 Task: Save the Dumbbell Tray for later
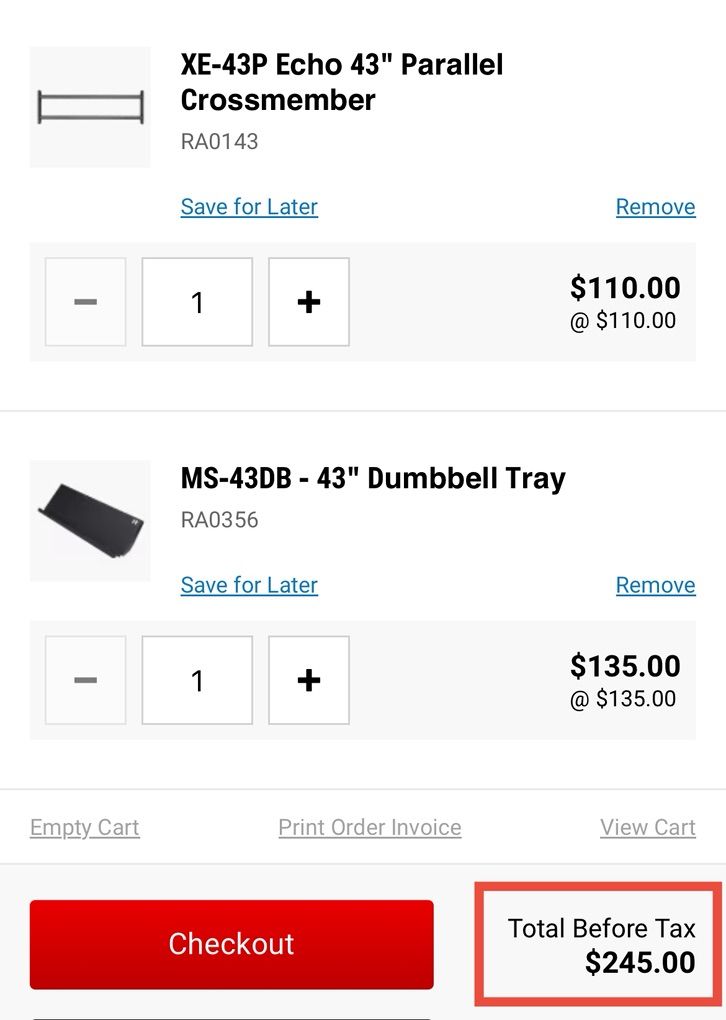(249, 585)
